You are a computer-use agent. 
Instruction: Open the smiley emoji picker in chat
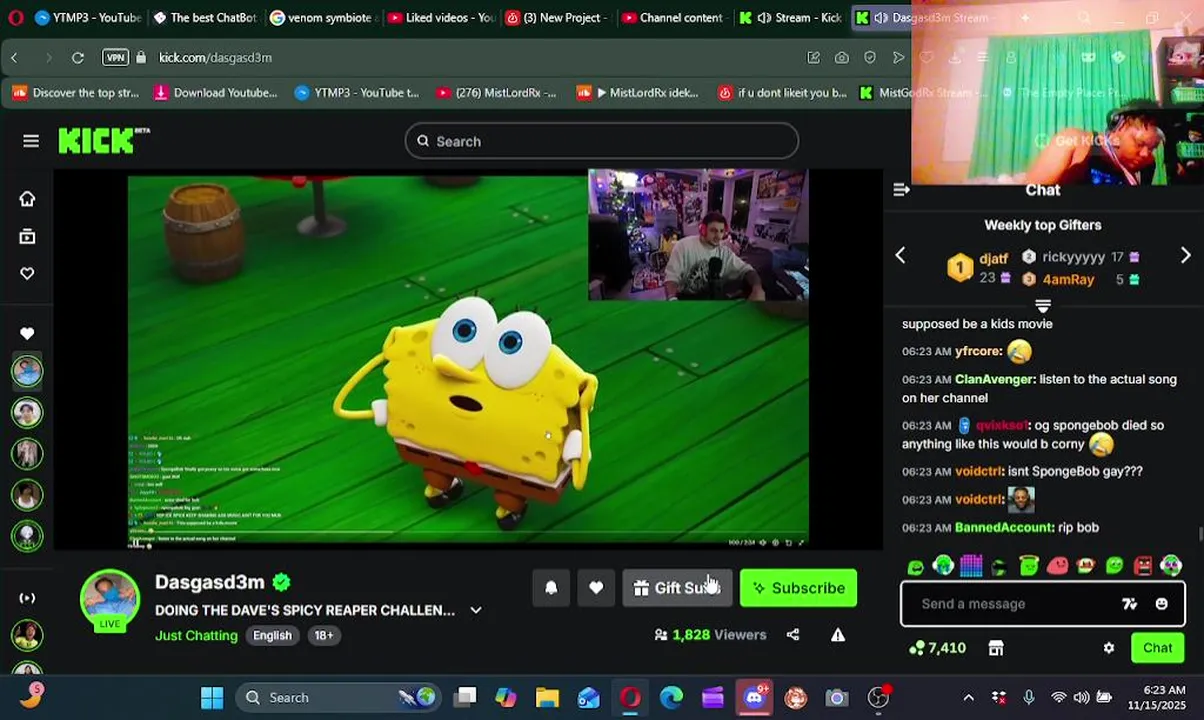(x=1161, y=604)
